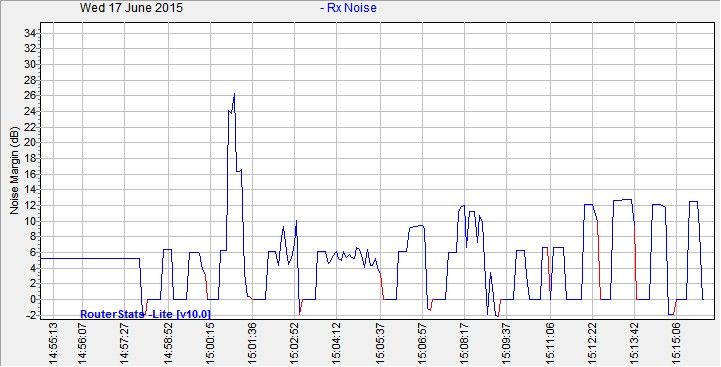
Task: Click the 30 value on the y-axis
Action: pos(30,64)
